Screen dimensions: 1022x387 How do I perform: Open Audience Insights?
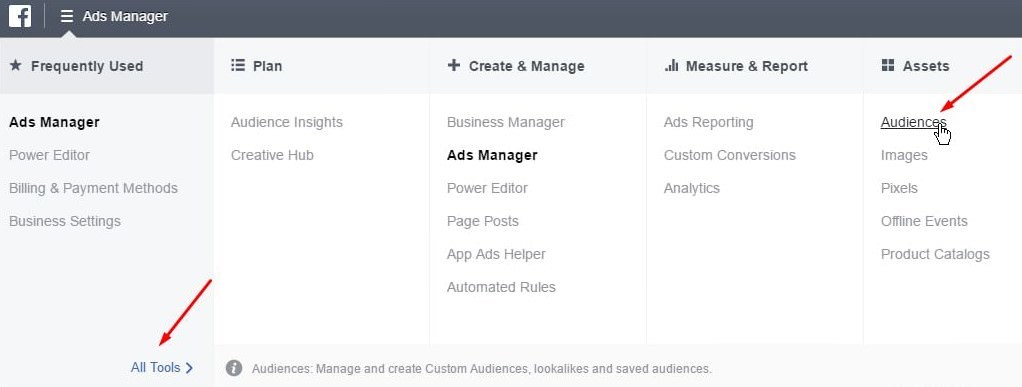(x=287, y=122)
